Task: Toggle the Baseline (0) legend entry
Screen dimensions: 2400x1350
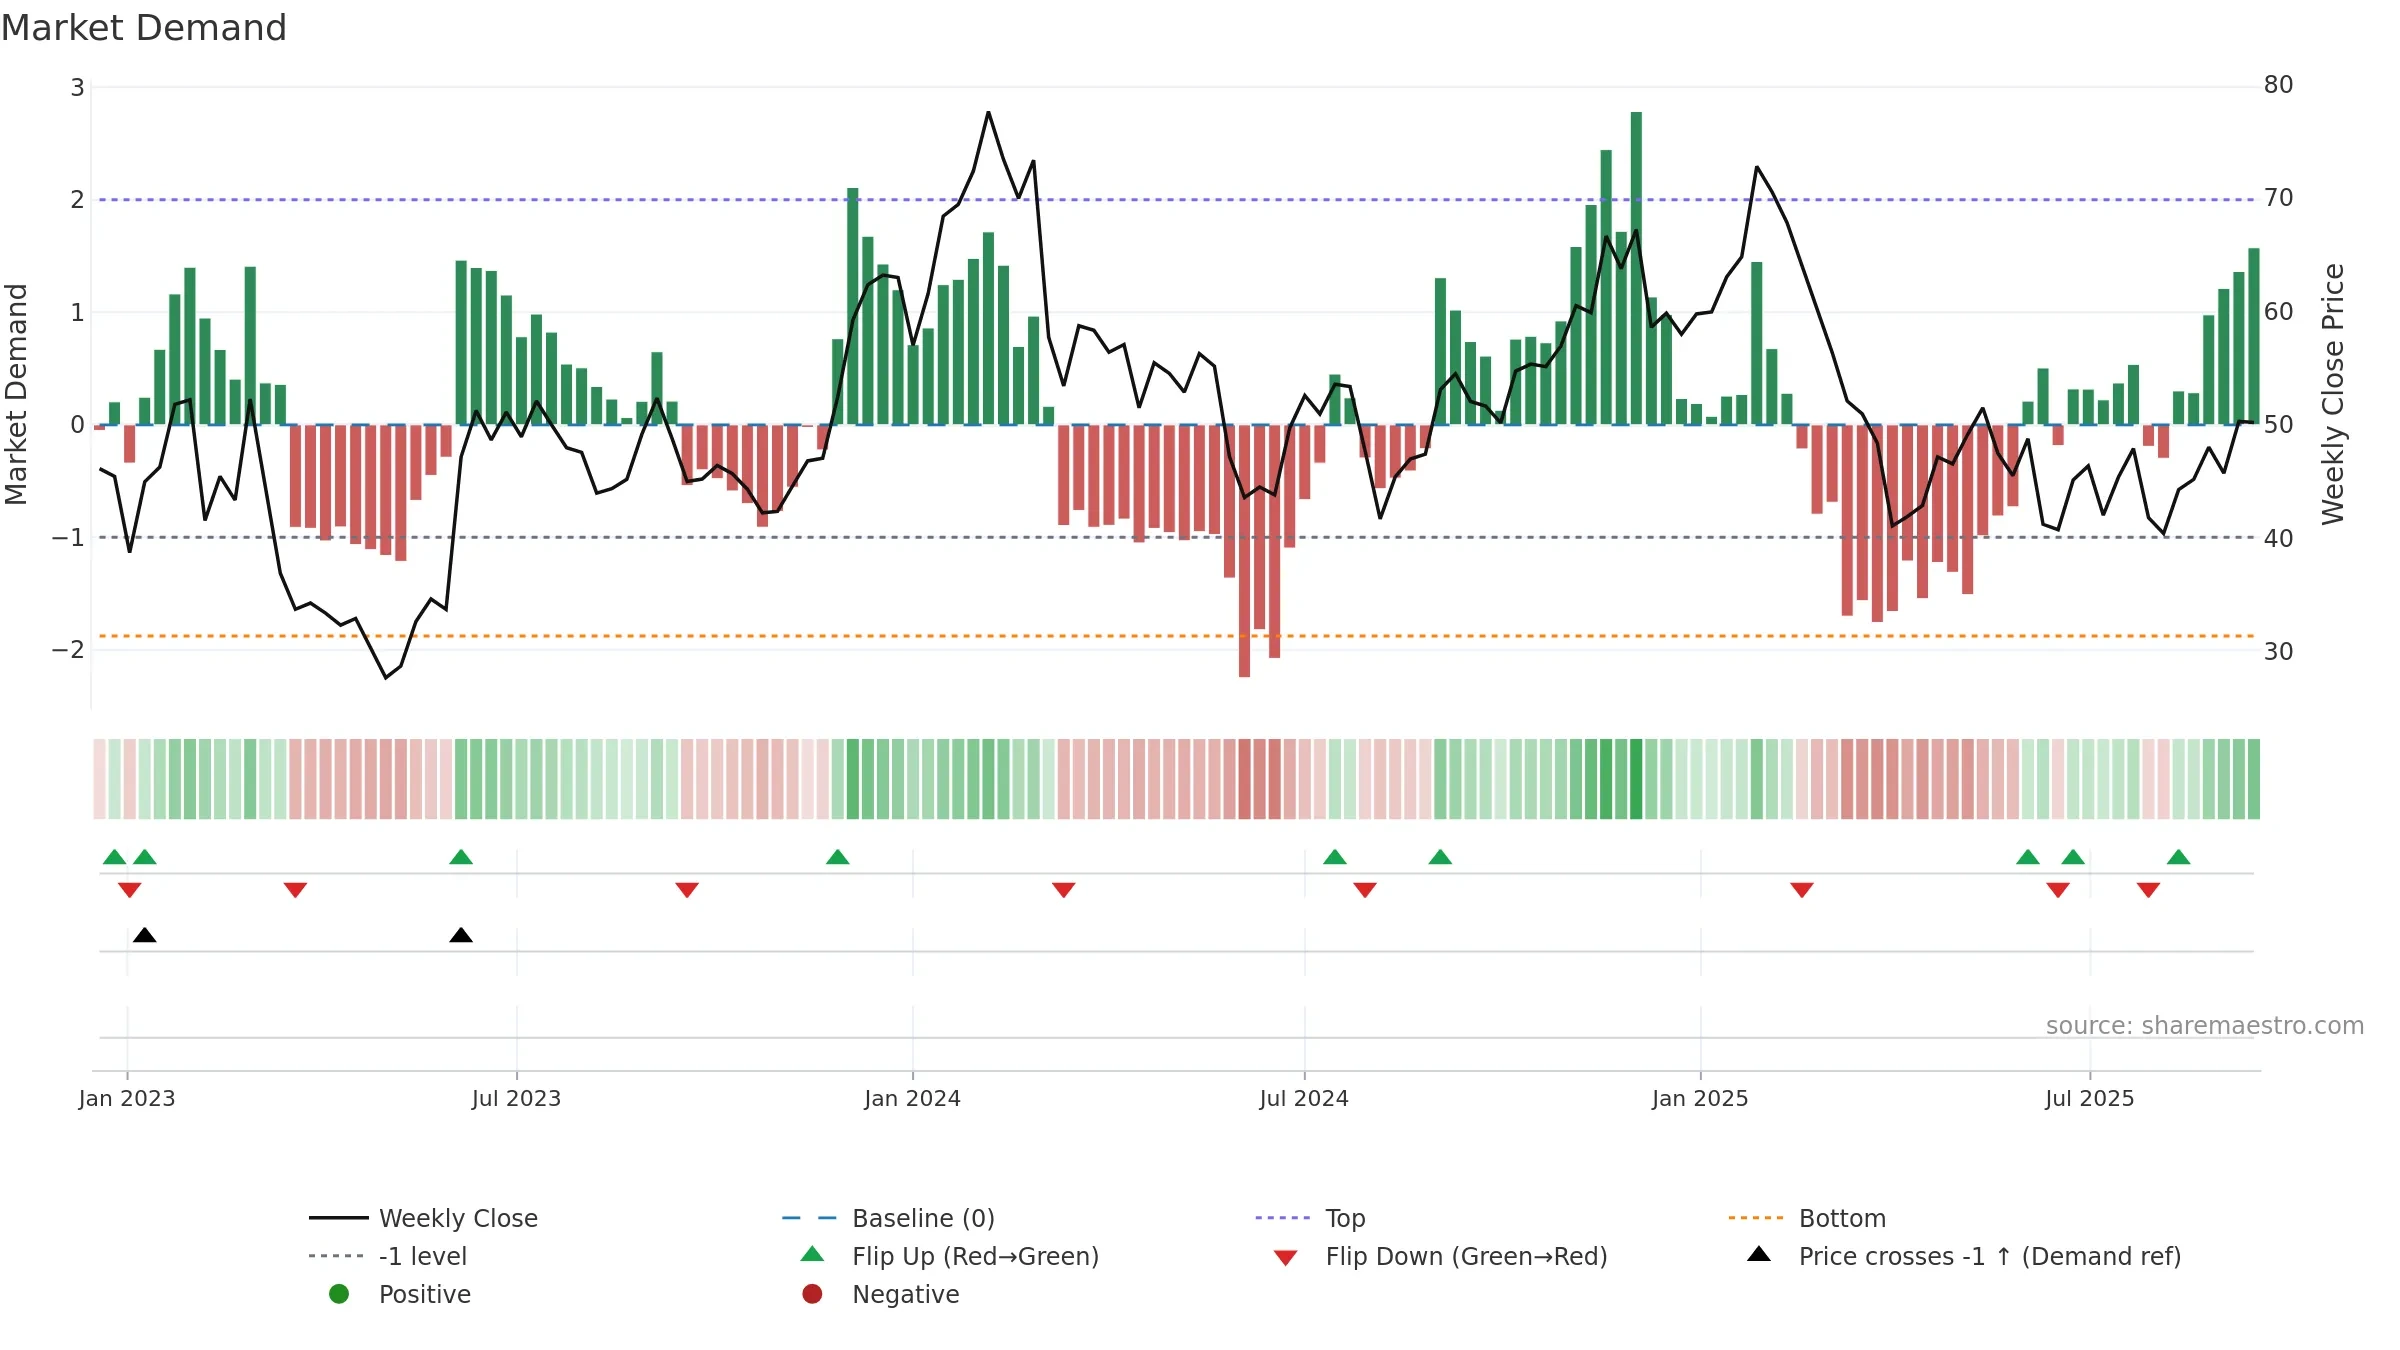Action: coord(888,1218)
